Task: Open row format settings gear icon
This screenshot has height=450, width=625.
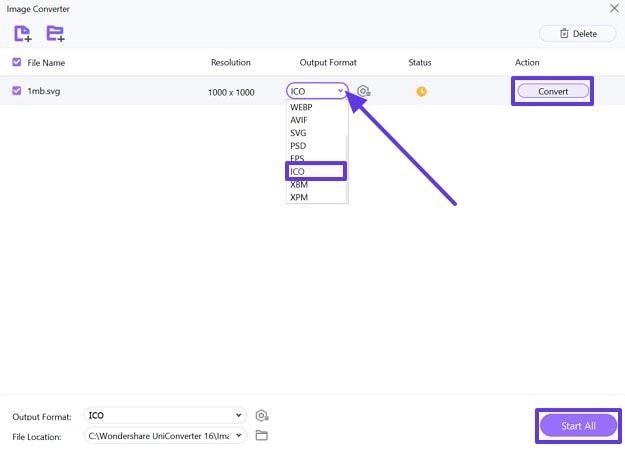Action: pyautogui.click(x=364, y=91)
